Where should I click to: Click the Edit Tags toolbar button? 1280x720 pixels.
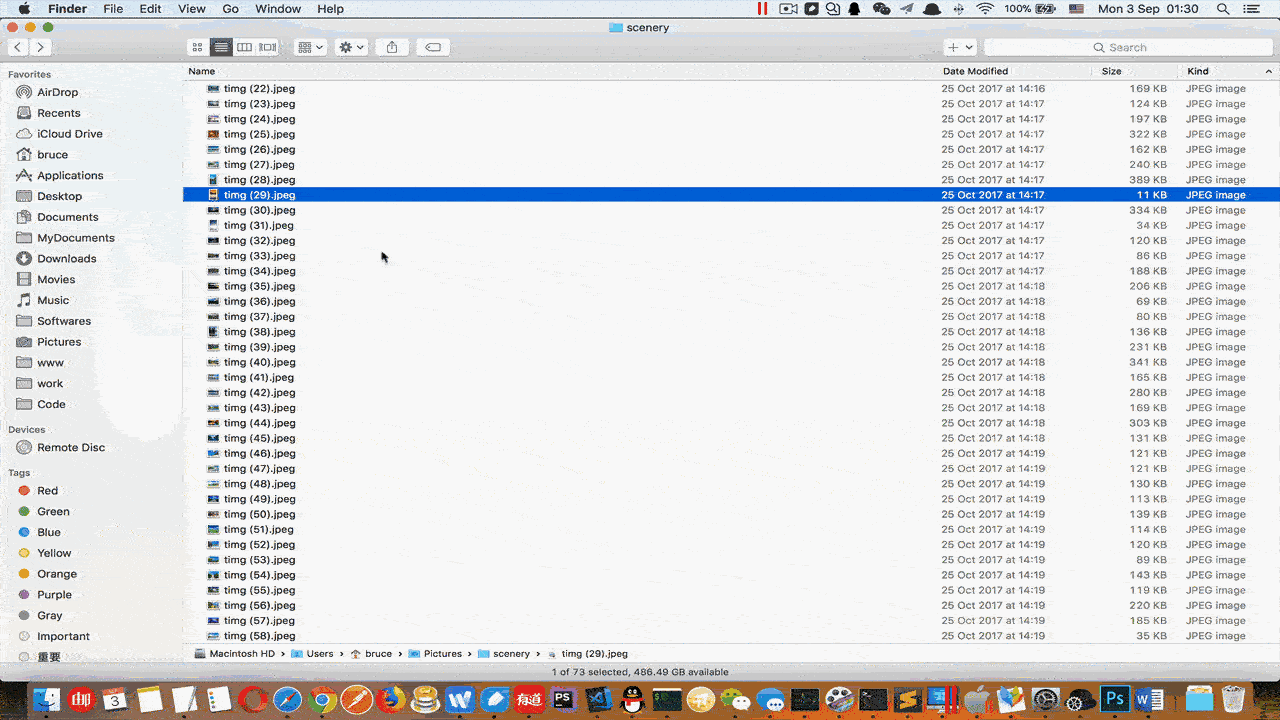pos(432,47)
